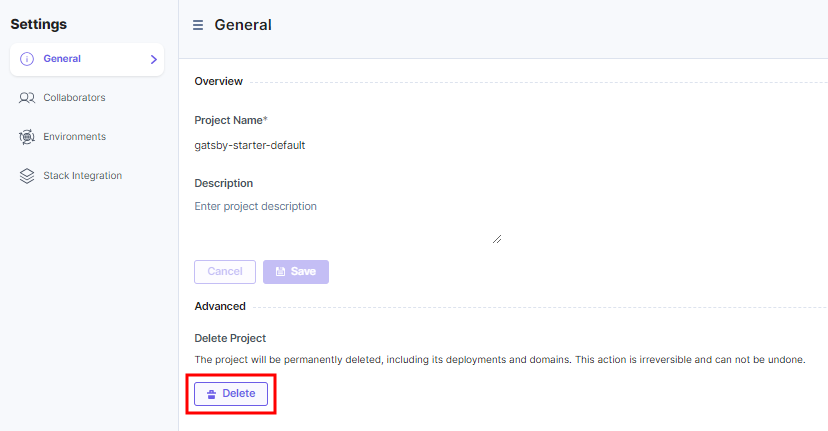Expand the chevron arrow next to General

pyautogui.click(x=154, y=59)
